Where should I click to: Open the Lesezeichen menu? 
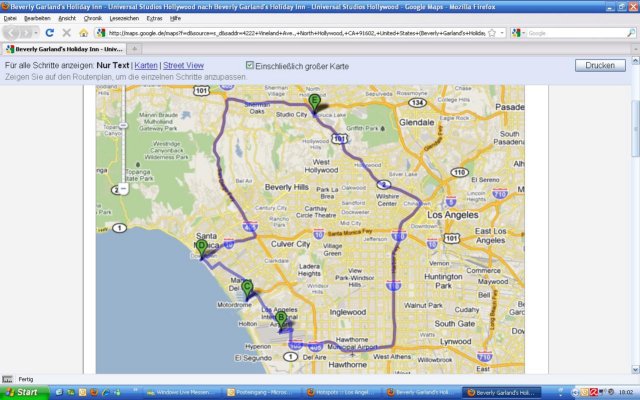[124, 18]
